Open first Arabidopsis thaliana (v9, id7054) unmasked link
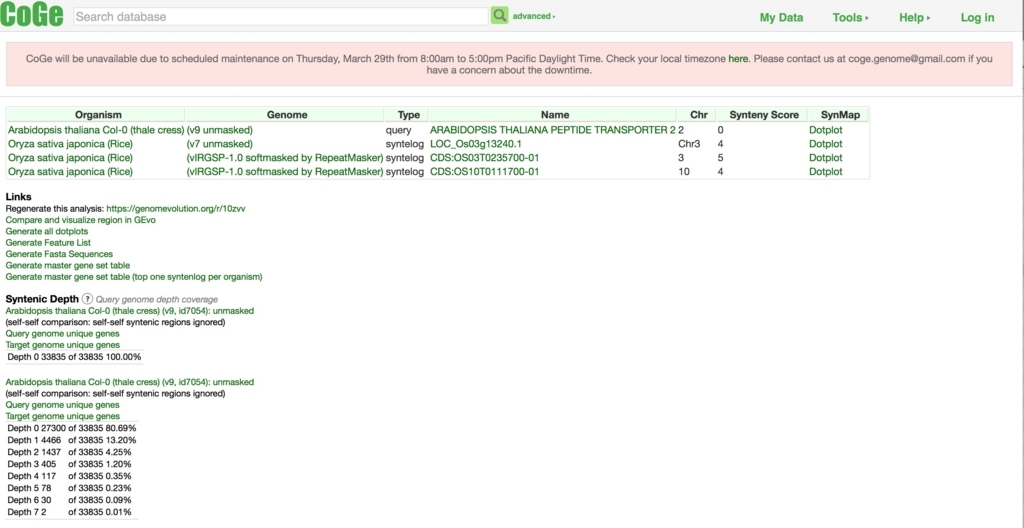 129,310
